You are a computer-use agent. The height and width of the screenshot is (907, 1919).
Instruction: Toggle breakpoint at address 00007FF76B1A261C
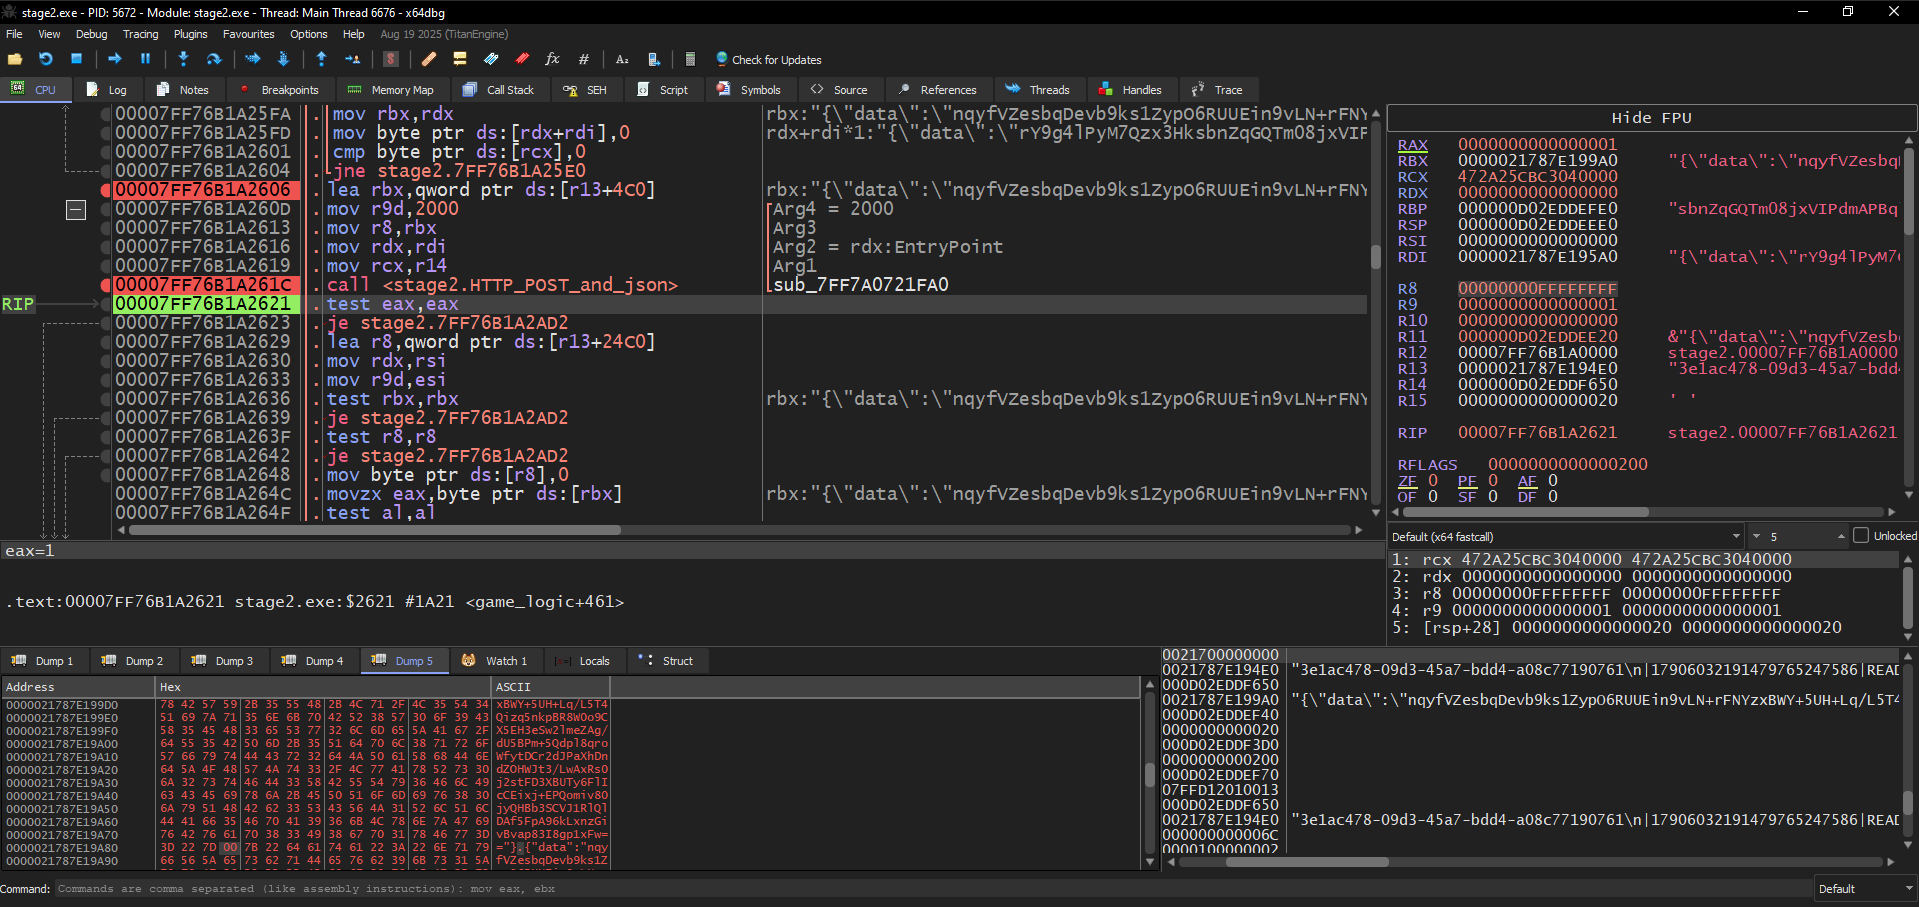tap(105, 285)
